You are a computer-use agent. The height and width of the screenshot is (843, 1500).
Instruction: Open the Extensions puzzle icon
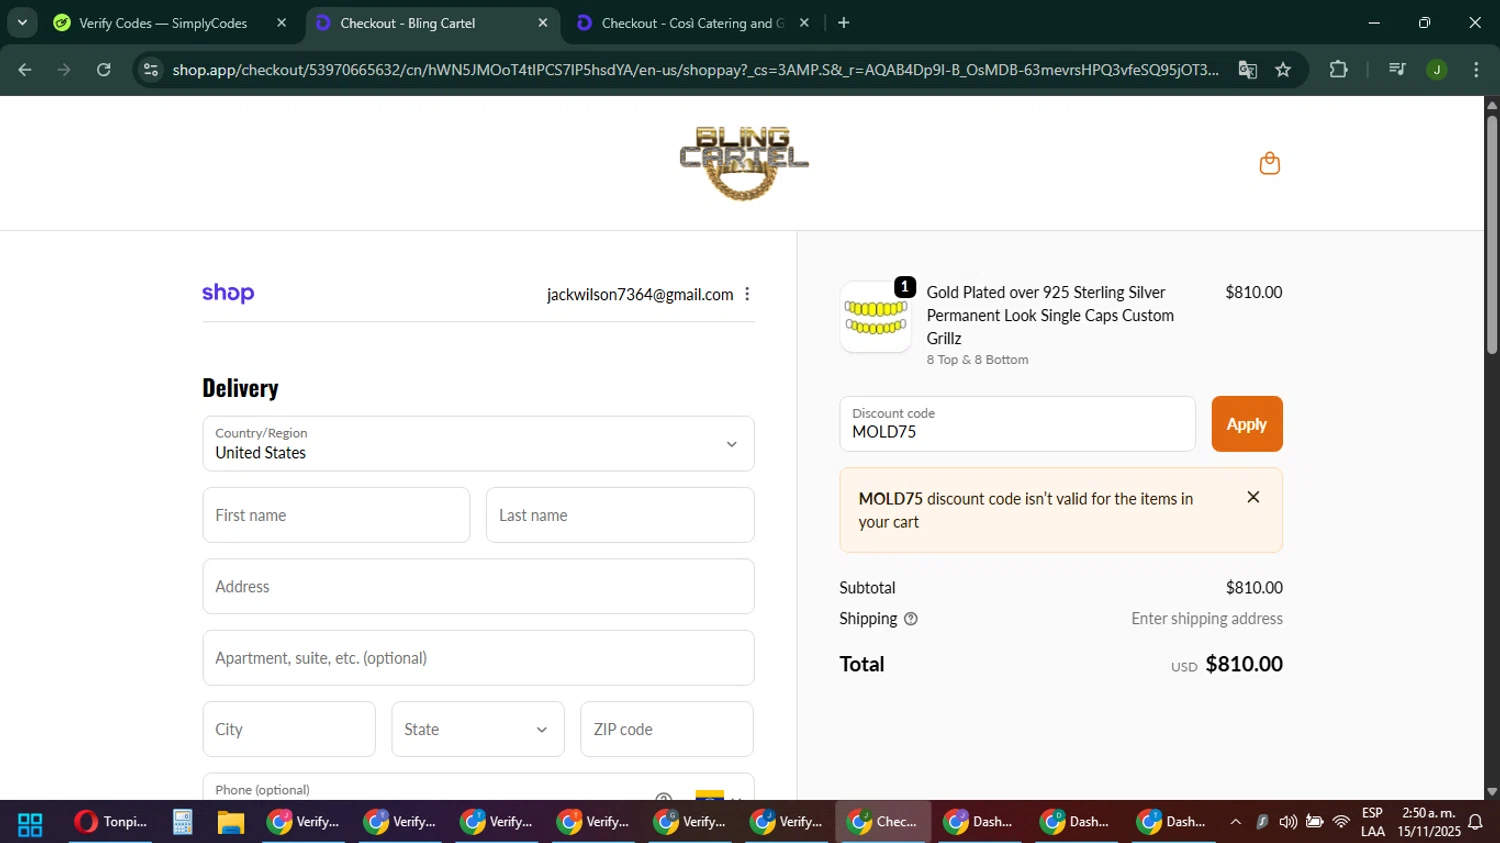point(1338,70)
